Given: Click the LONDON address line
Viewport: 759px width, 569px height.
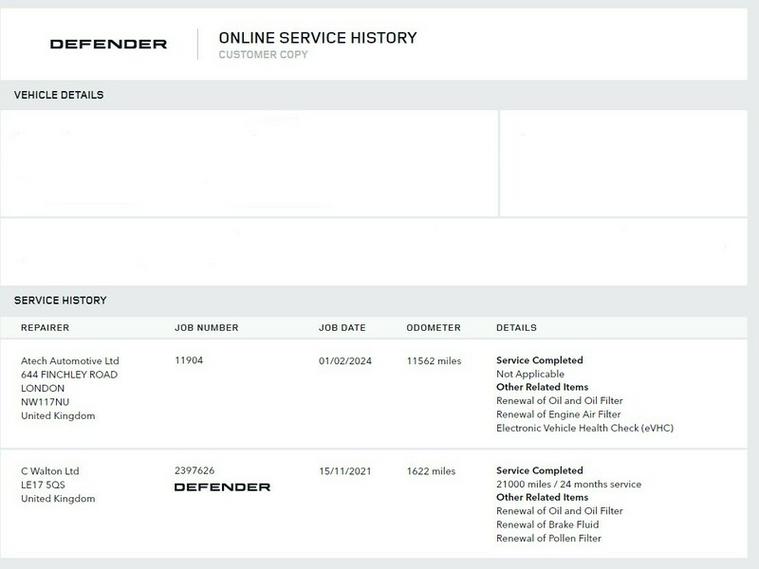Looking at the screenshot, I should (x=43, y=388).
